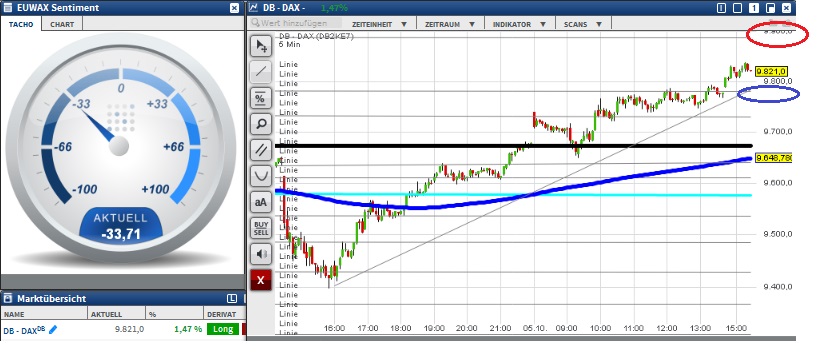Click the green Long derivative button
The image size is (831, 364).
(x=223, y=329)
